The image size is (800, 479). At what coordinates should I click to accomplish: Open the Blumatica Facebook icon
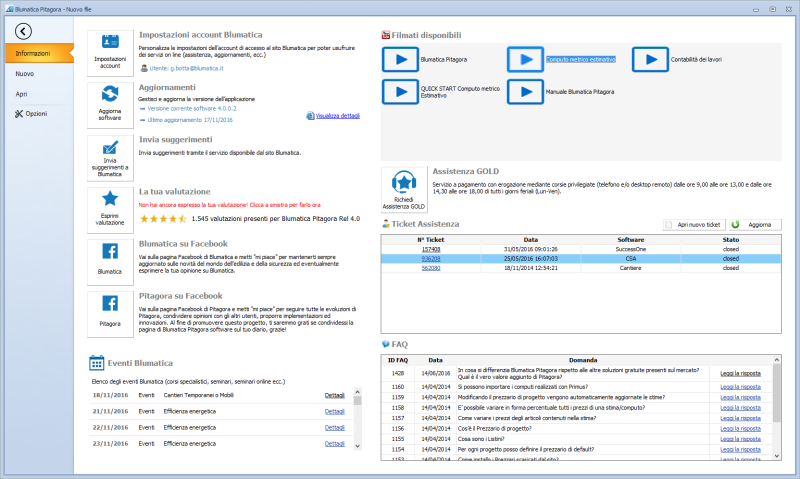pos(110,262)
